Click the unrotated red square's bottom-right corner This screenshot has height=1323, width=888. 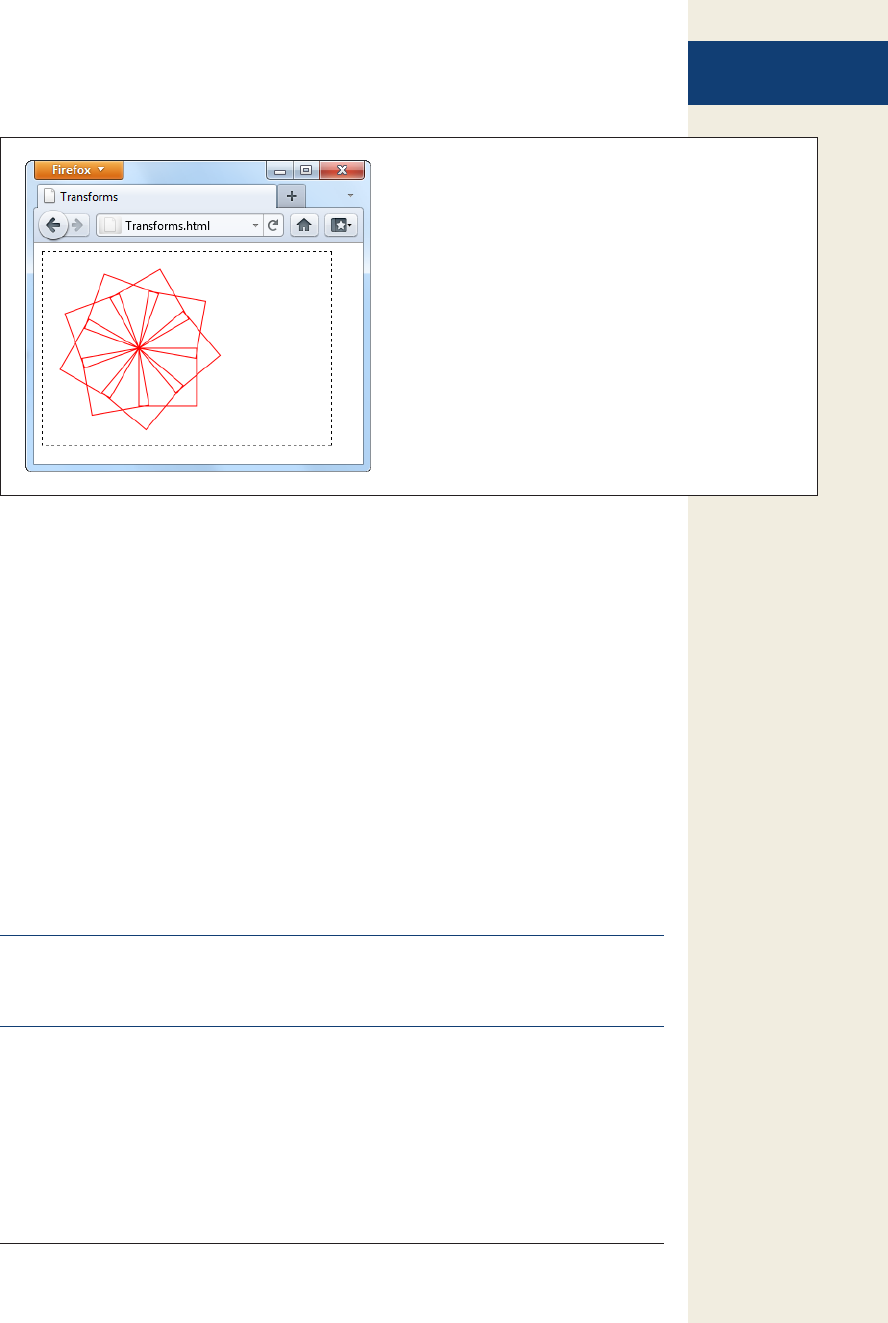196,405
